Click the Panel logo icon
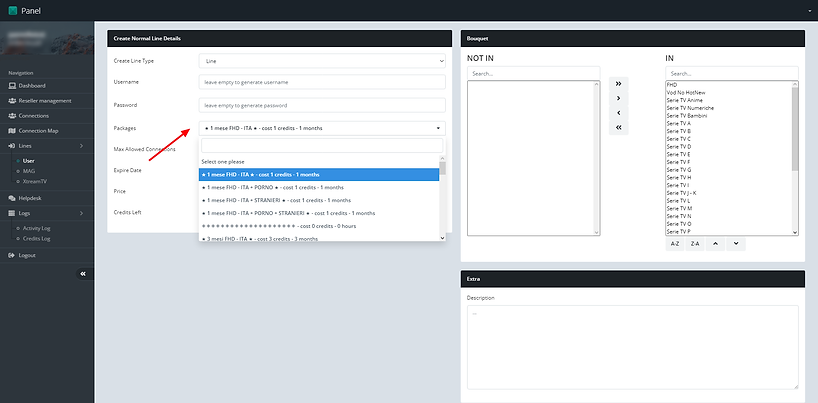 [x=13, y=10]
